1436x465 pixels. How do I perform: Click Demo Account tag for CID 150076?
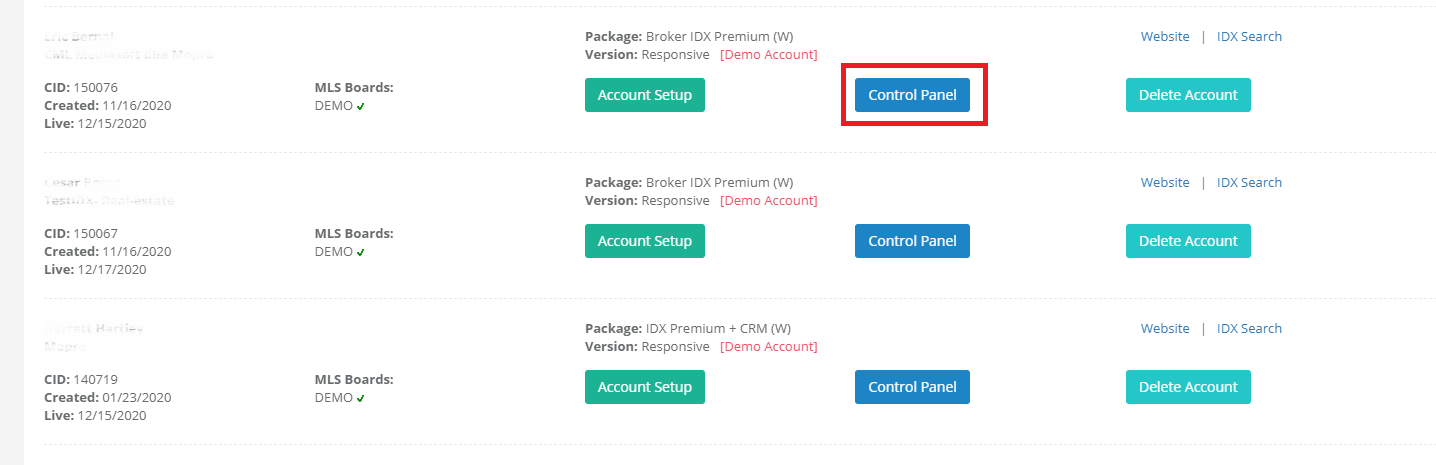[x=768, y=55]
